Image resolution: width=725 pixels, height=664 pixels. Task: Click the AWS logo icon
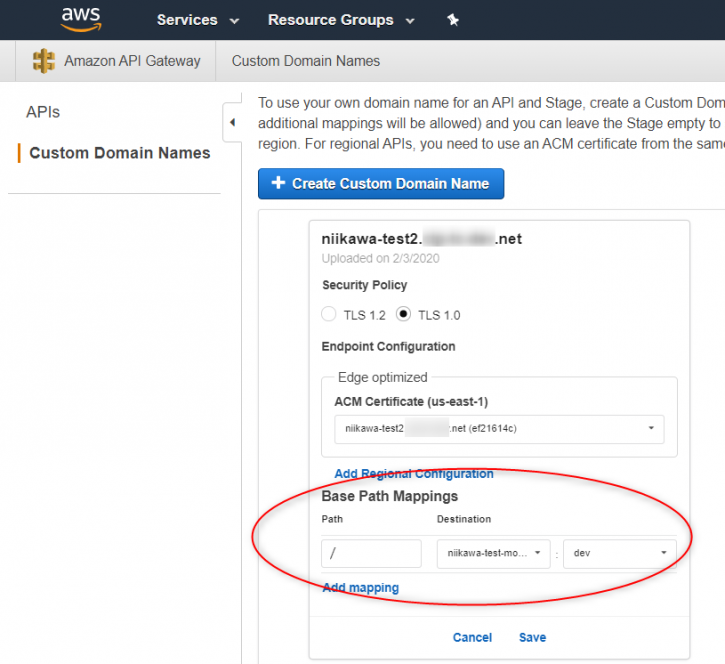81,19
